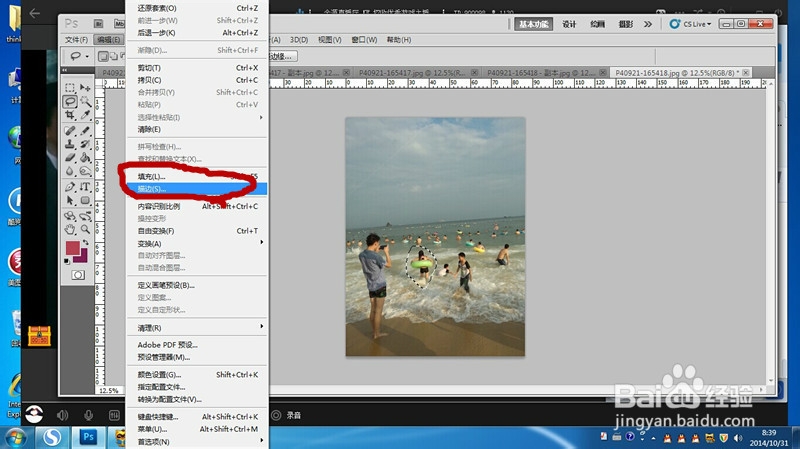The image size is (800, 449).
Task: Click the Photoshop icon in taskbar
Action: coord(88,437)
